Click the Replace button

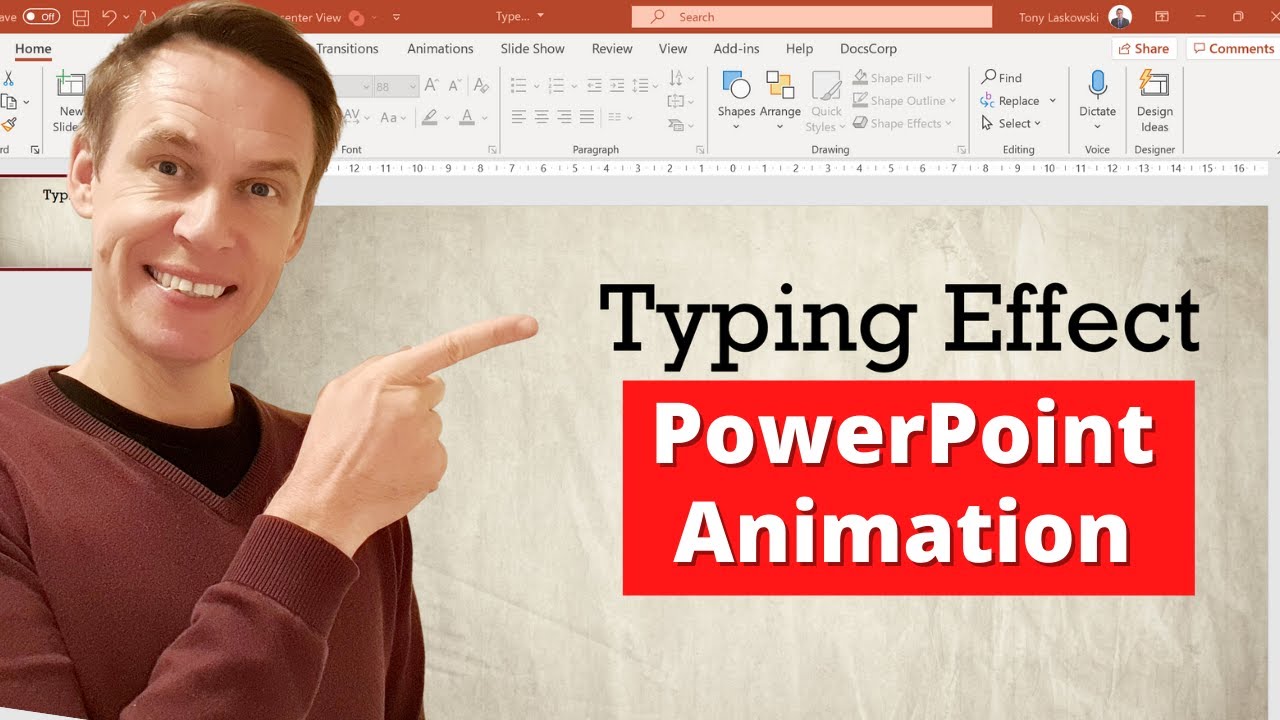[x=1011, y=101]
